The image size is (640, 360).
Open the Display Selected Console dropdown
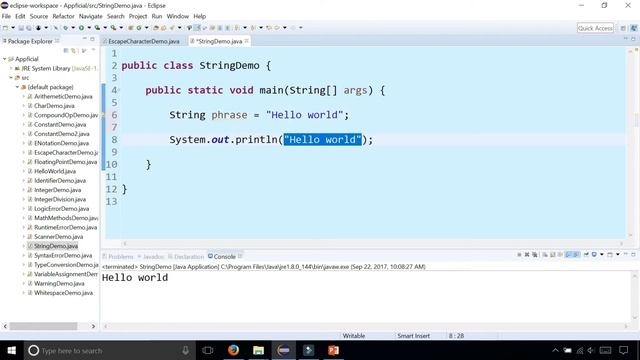tap(602, 255)
